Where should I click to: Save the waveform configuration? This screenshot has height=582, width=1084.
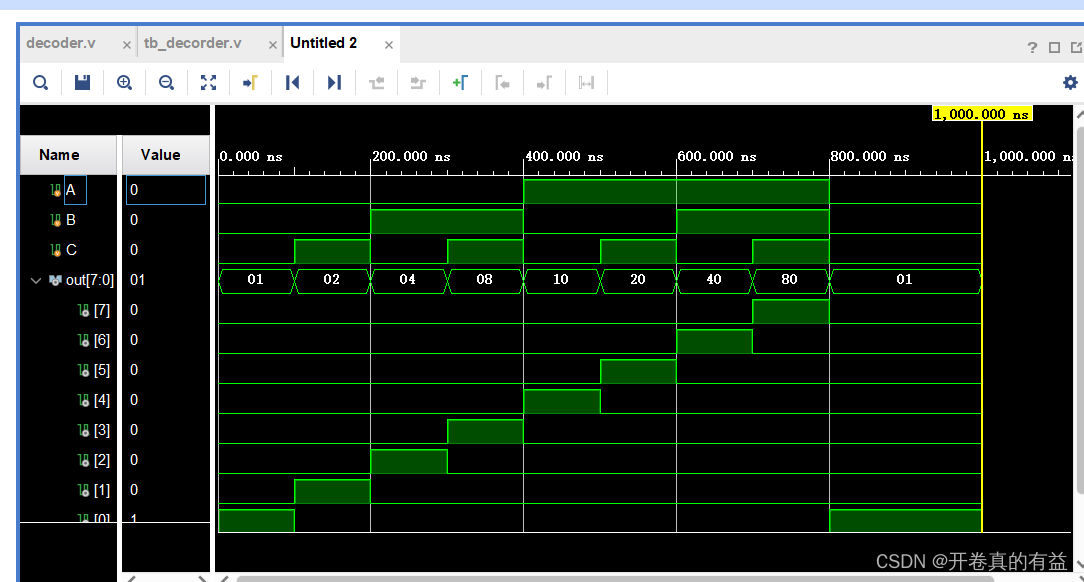[x=82, y=82]
